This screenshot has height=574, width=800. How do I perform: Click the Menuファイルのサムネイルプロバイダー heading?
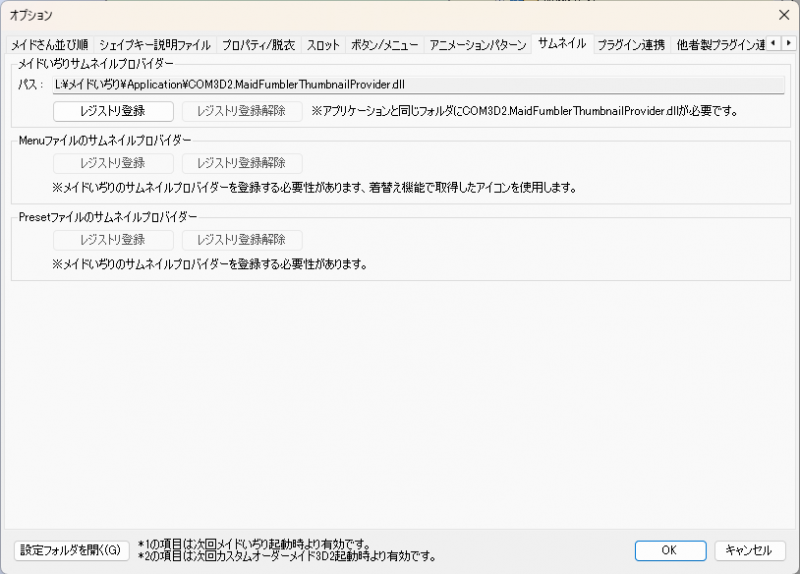[x=105, y=140]
